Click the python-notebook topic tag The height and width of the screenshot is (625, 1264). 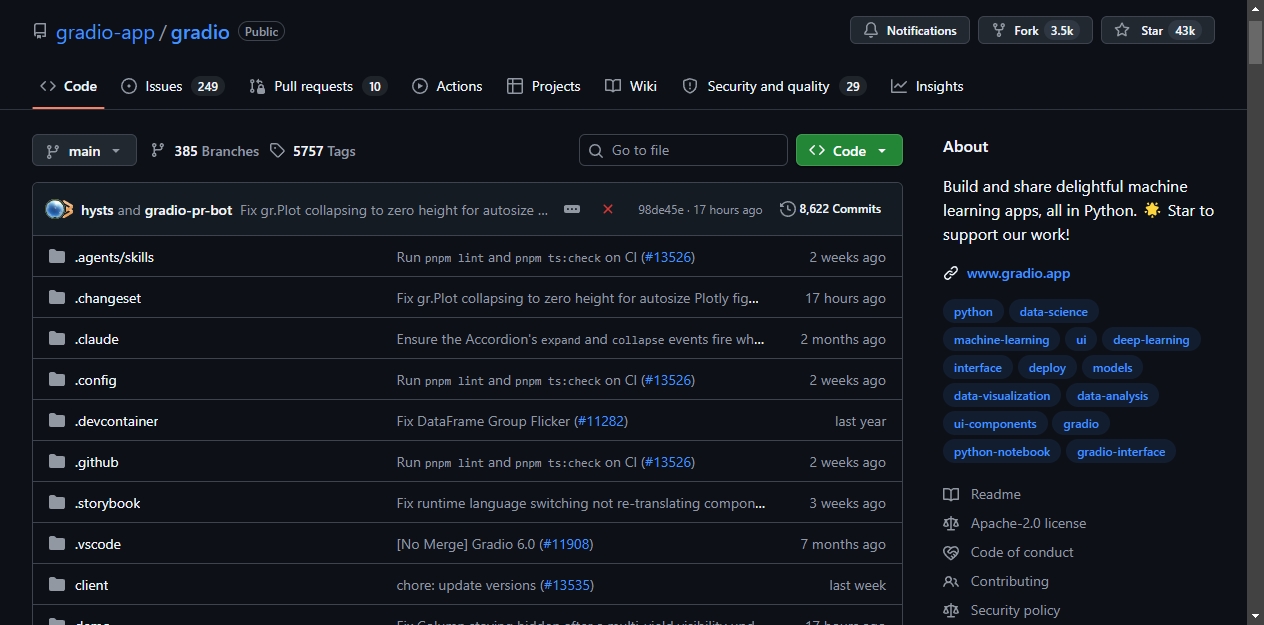[x=1002, y=452]
